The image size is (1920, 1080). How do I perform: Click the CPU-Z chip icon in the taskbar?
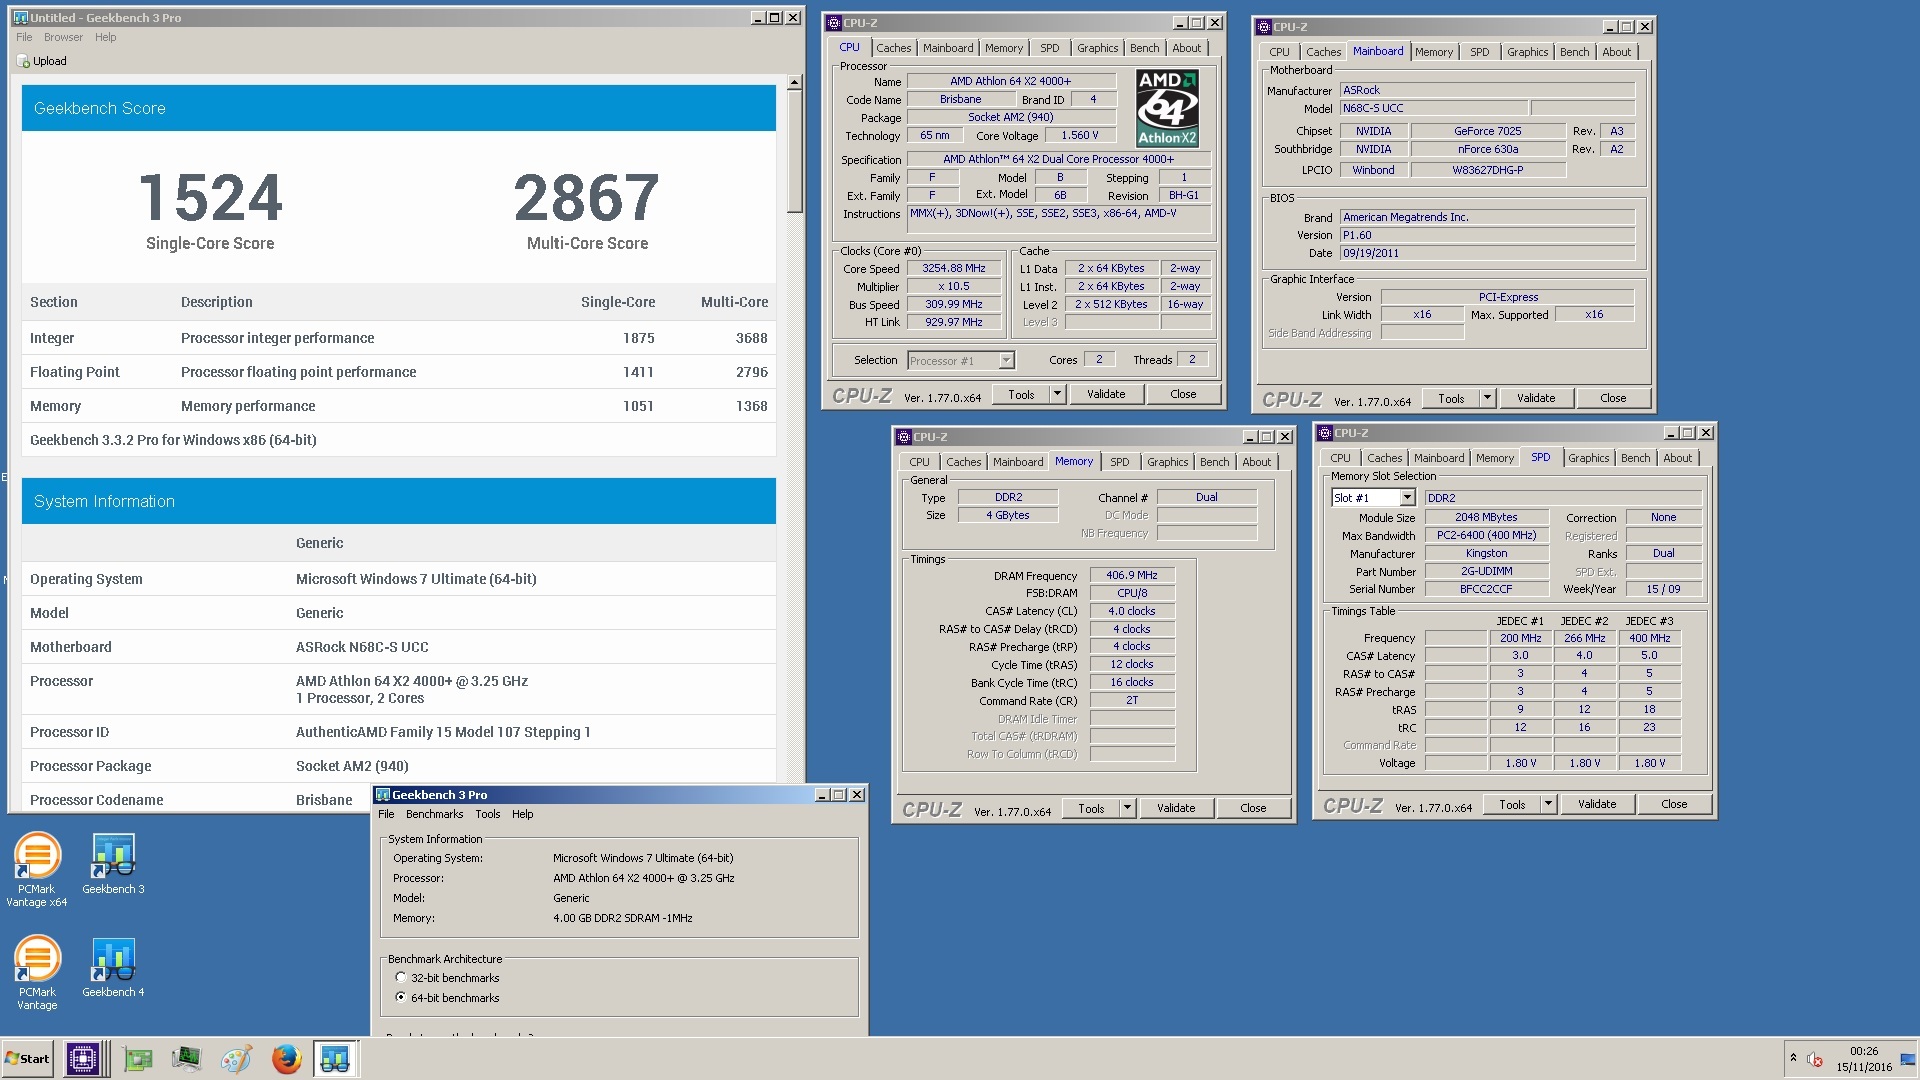(x=83, y=1058)
